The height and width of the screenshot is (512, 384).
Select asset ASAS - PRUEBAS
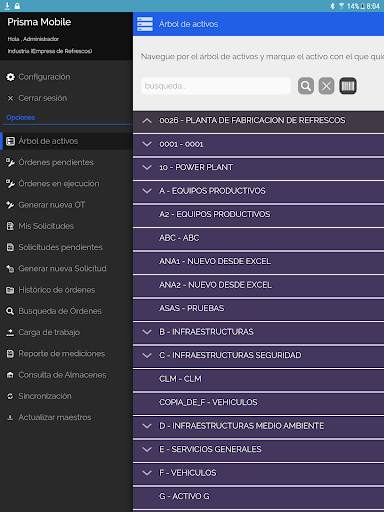(258, 309)
